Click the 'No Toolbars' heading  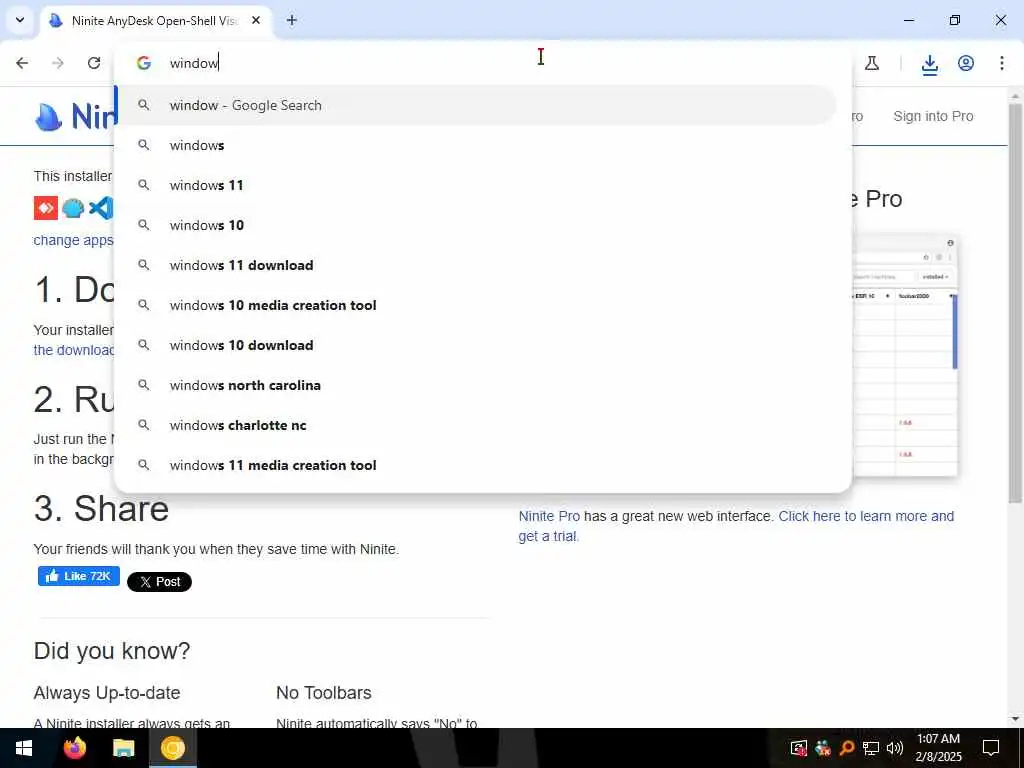point(324,693)
